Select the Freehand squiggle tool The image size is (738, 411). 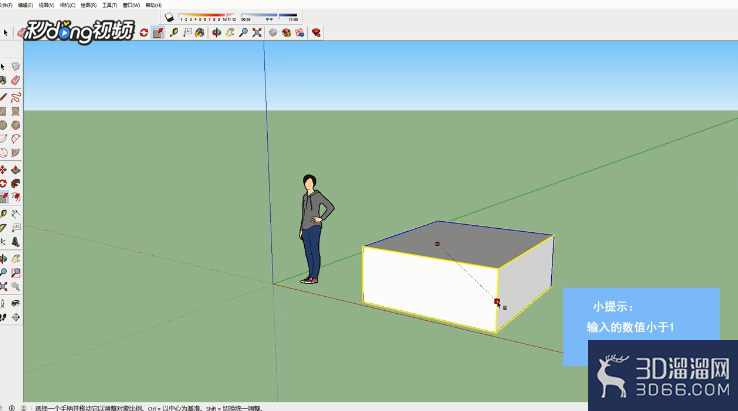pos(16,97)
